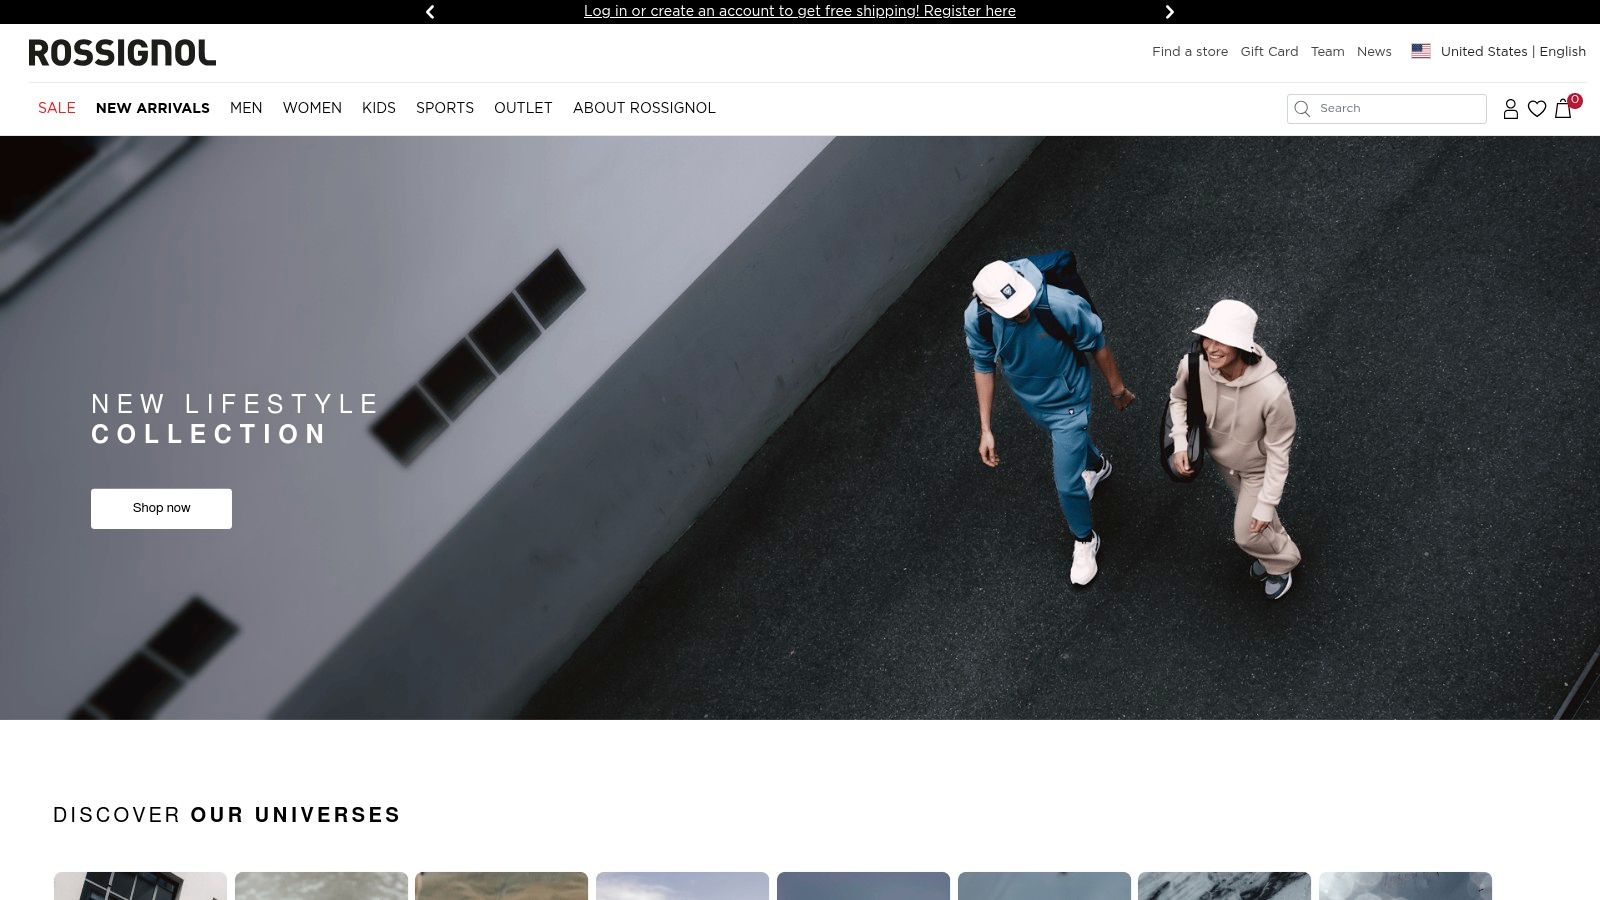
Task: Change country via United States | English
Action: point(1513,51)
